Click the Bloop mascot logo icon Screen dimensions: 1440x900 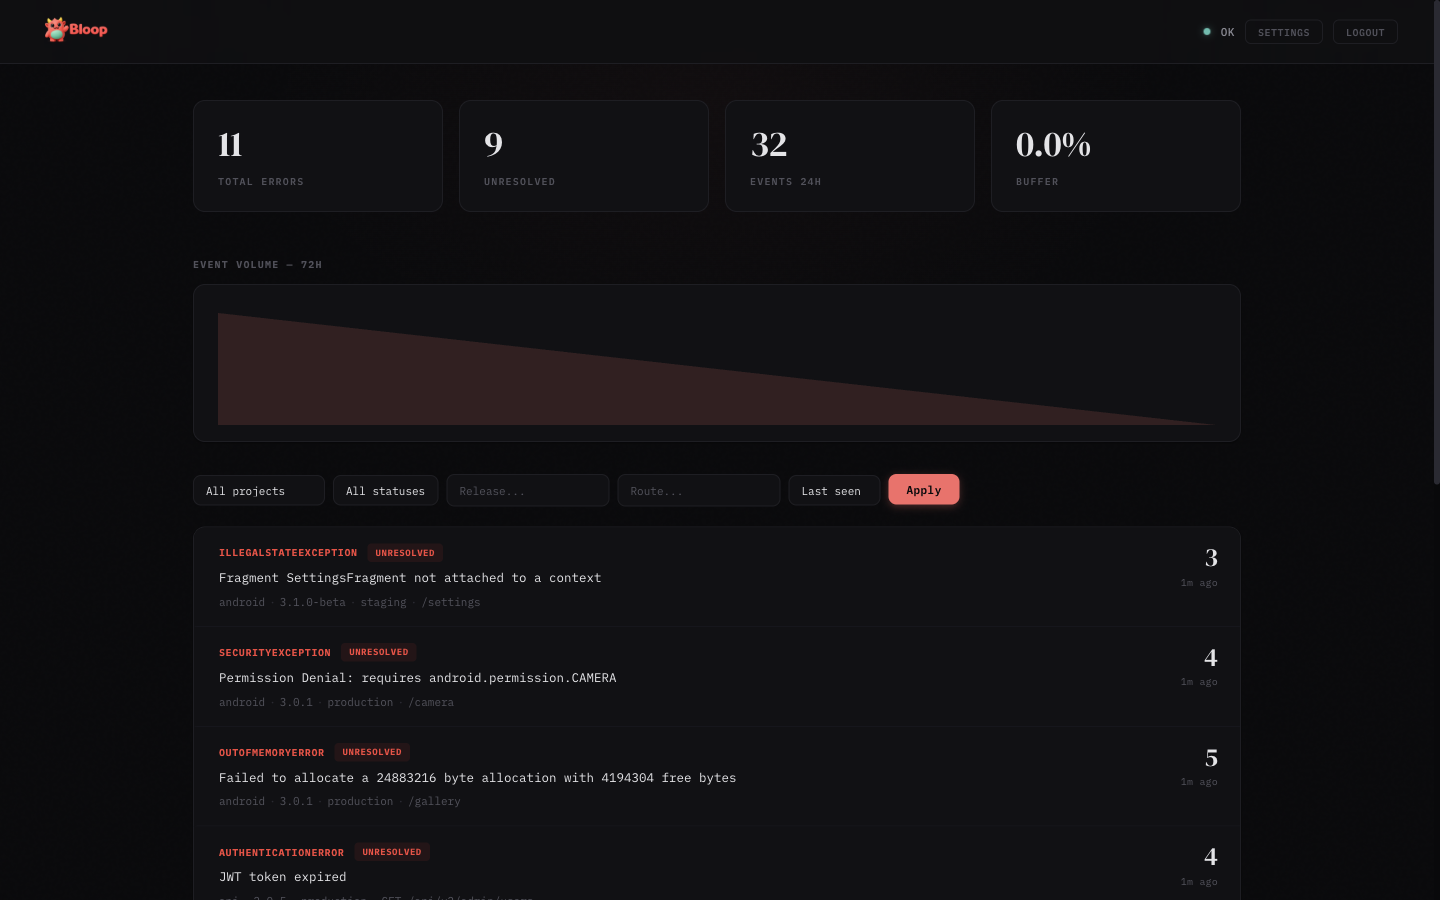pyautogui.click(x=54, y=29)
